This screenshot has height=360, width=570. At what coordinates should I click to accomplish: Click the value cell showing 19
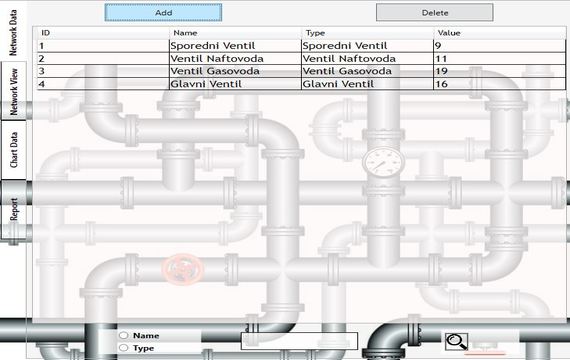499,71
